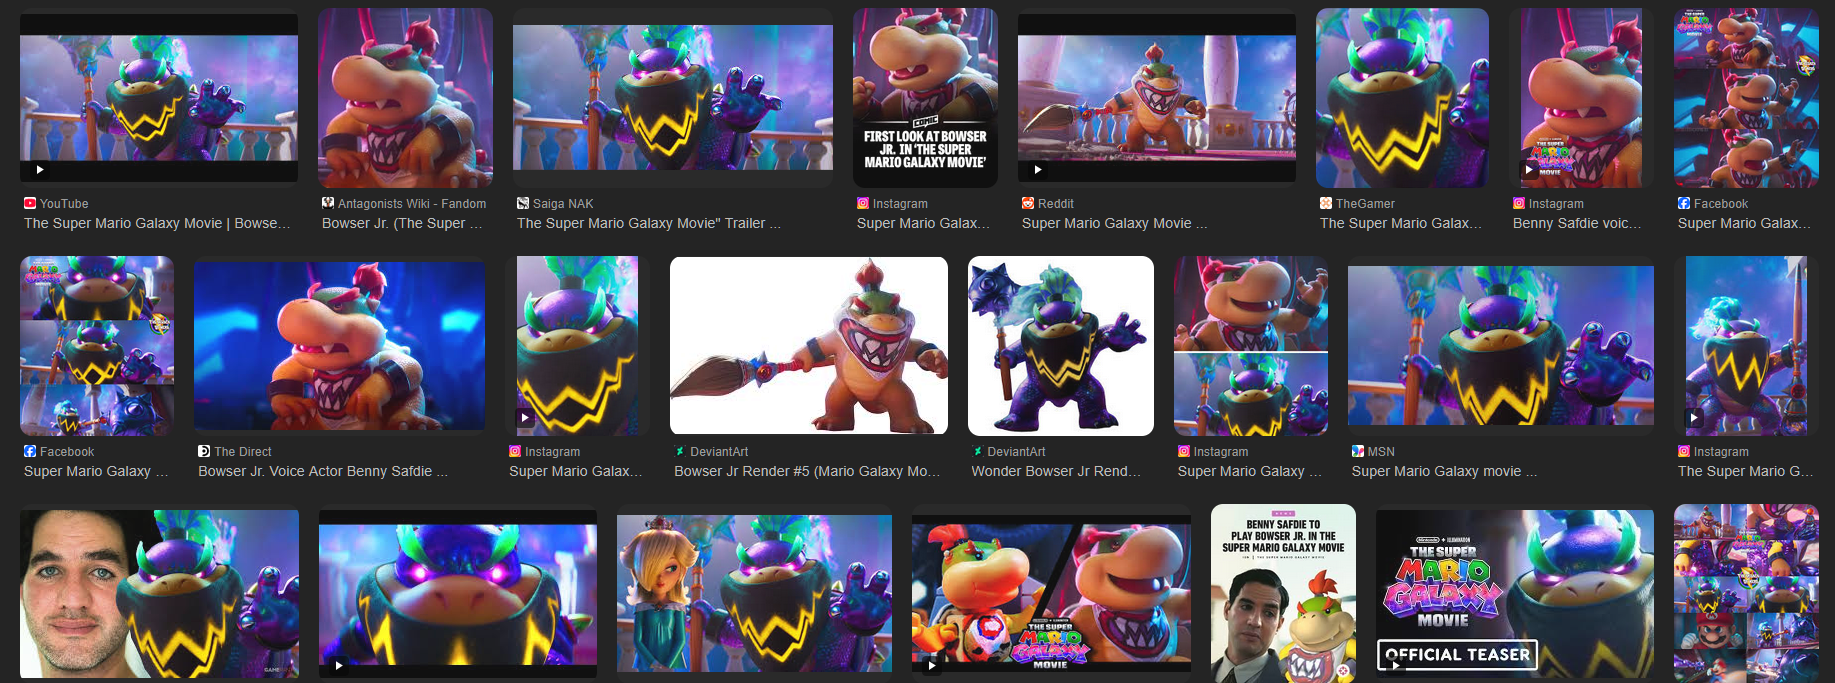Open Bowser Jr. with paintbrush render on white background
The height and width of the screenshot is (683, 1835).
click(x=809, y=346)
